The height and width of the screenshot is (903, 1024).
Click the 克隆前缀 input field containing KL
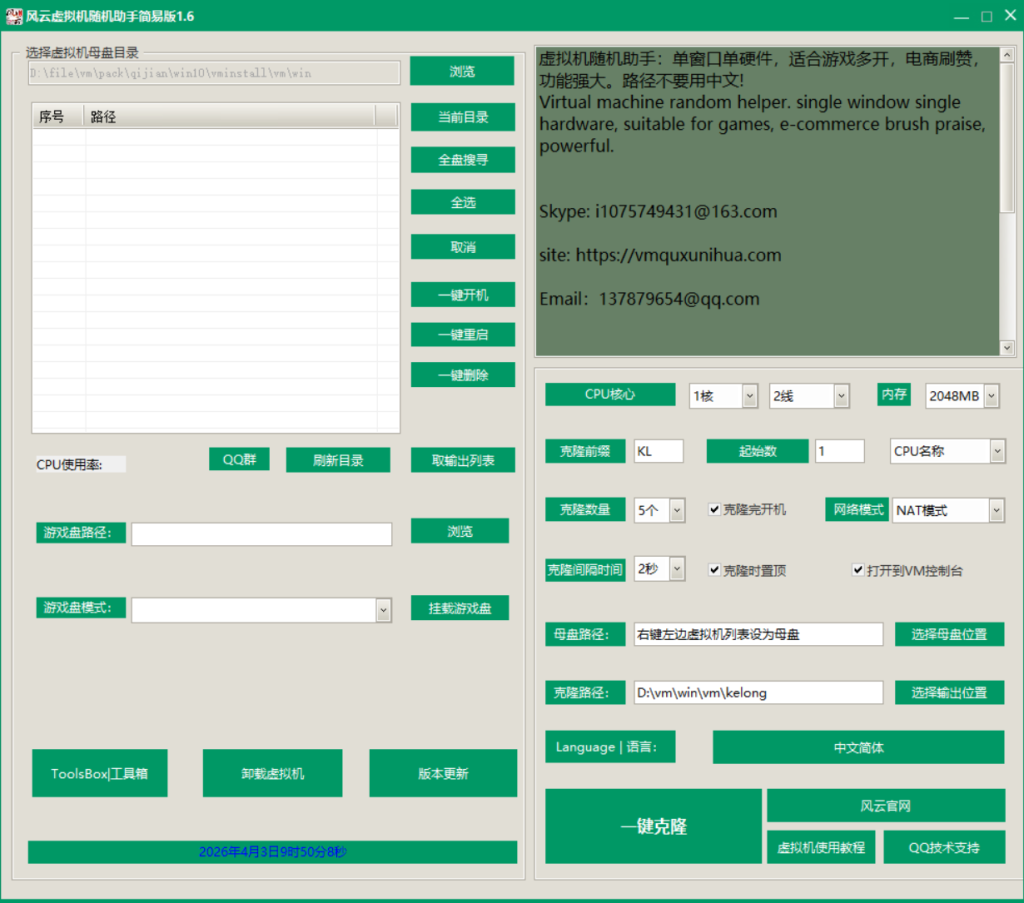(658, 451)
